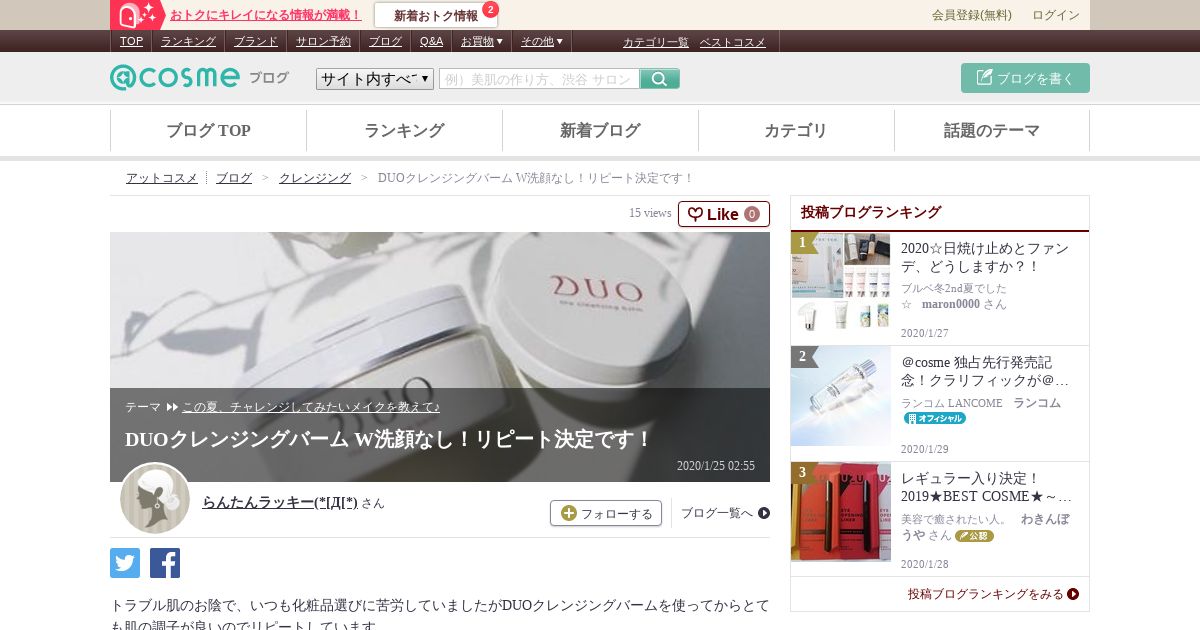The height and width of the screenshot is (630, 1200).
Task: Click the 15 views counter text
Action: pos(650,213)
